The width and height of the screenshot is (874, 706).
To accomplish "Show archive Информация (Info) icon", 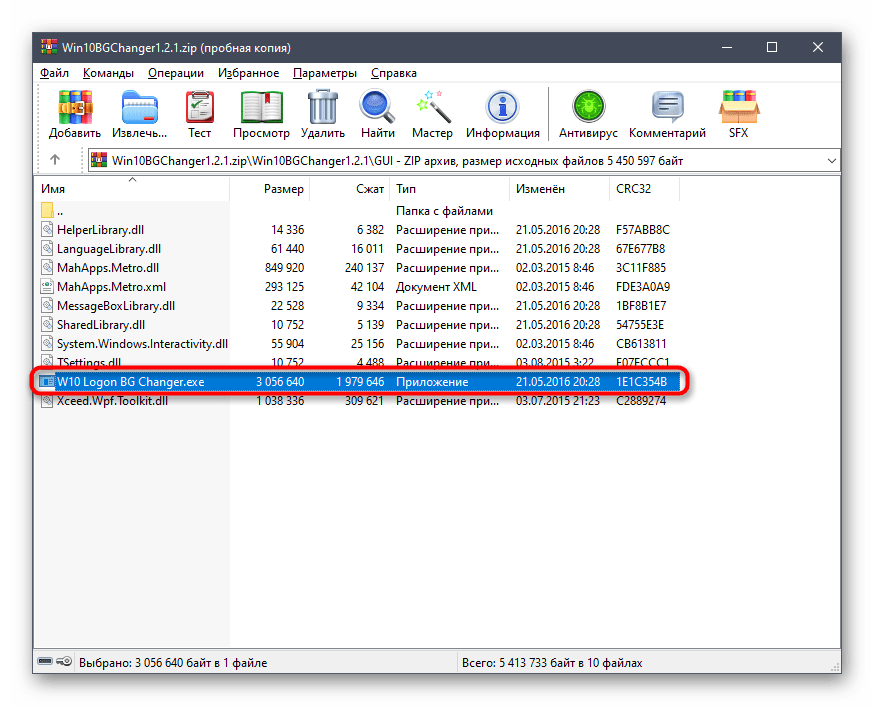I will [502, 115].
